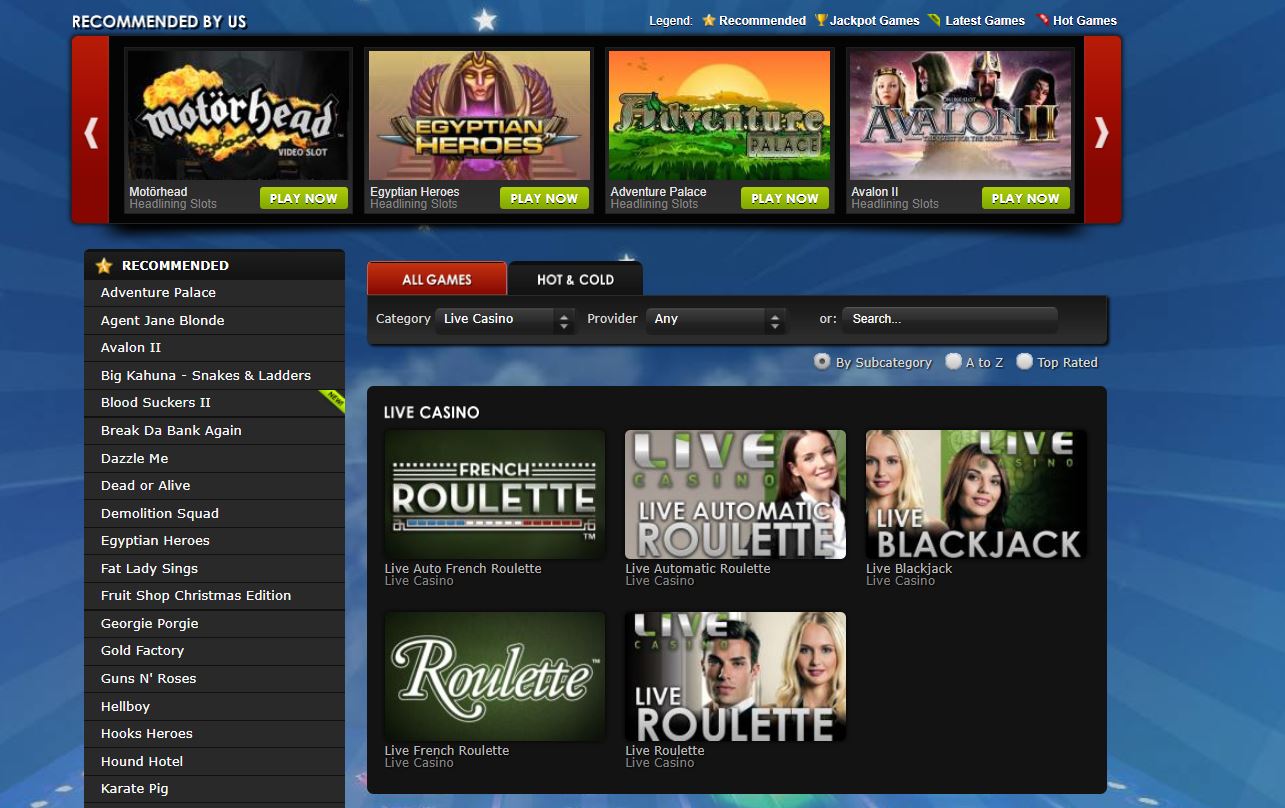Open Live Auto French Roulette game tile
The image size is (1285, 808).
495,494
